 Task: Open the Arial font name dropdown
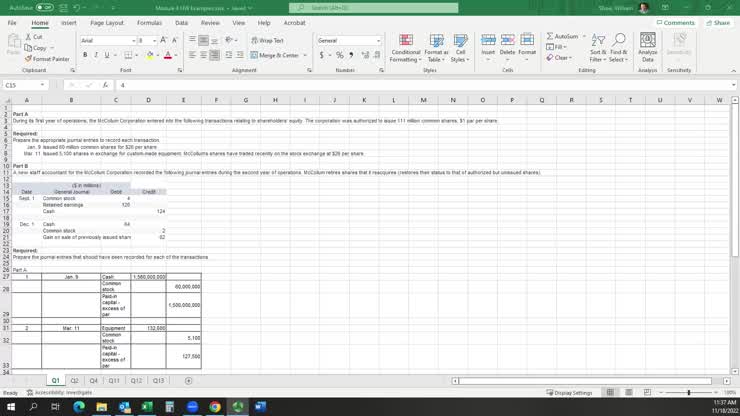134,41
